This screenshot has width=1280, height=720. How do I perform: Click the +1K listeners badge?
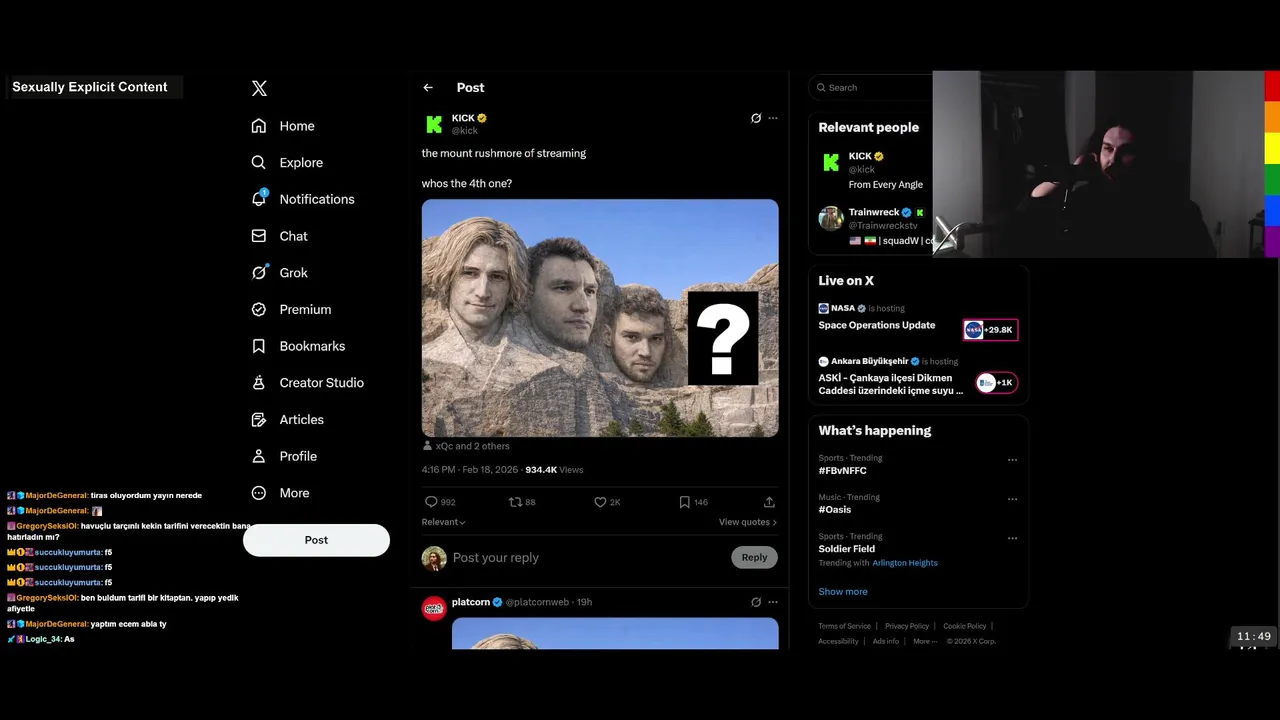[997, 383]
